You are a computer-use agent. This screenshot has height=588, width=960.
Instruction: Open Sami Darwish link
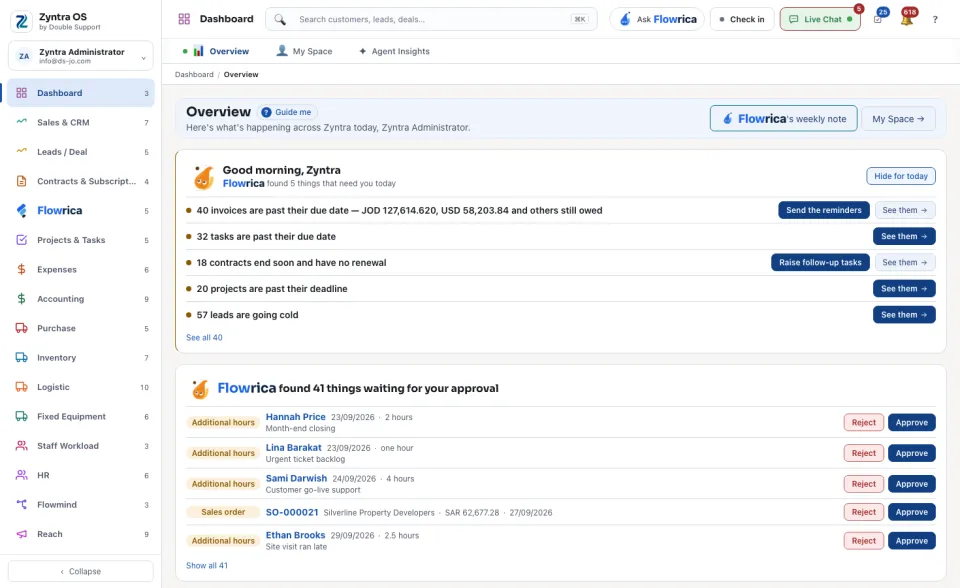[x=296, y=478]
